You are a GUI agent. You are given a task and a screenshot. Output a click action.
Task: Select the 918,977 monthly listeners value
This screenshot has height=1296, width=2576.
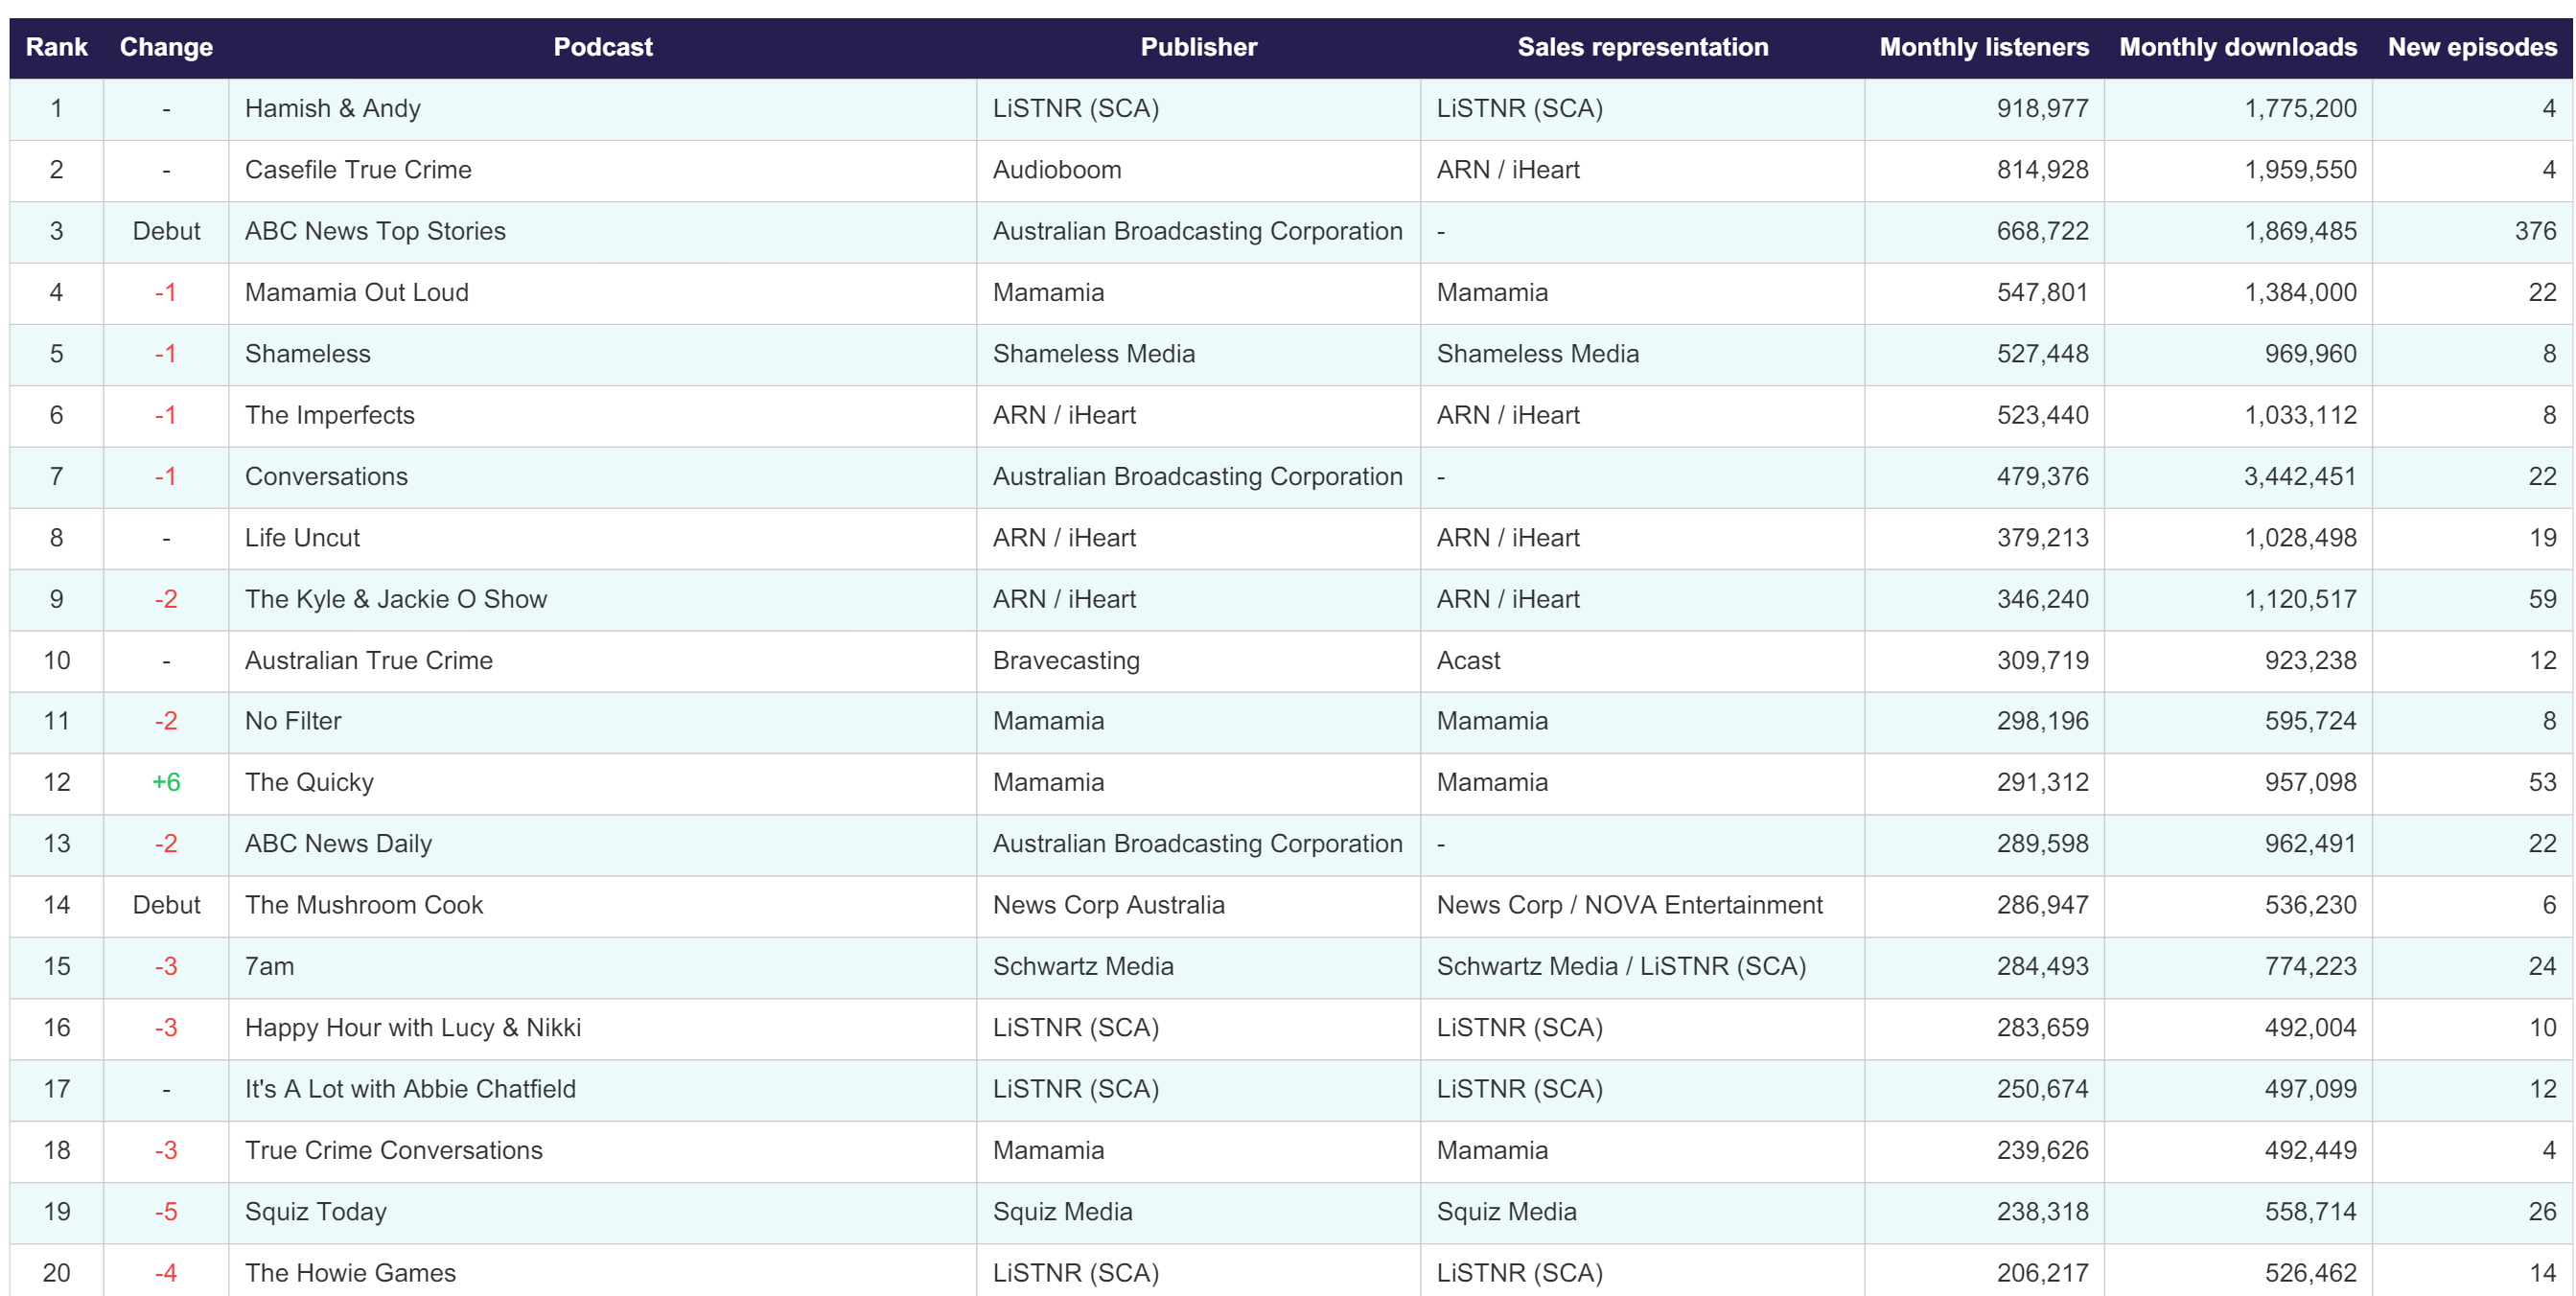point(2042,108)
